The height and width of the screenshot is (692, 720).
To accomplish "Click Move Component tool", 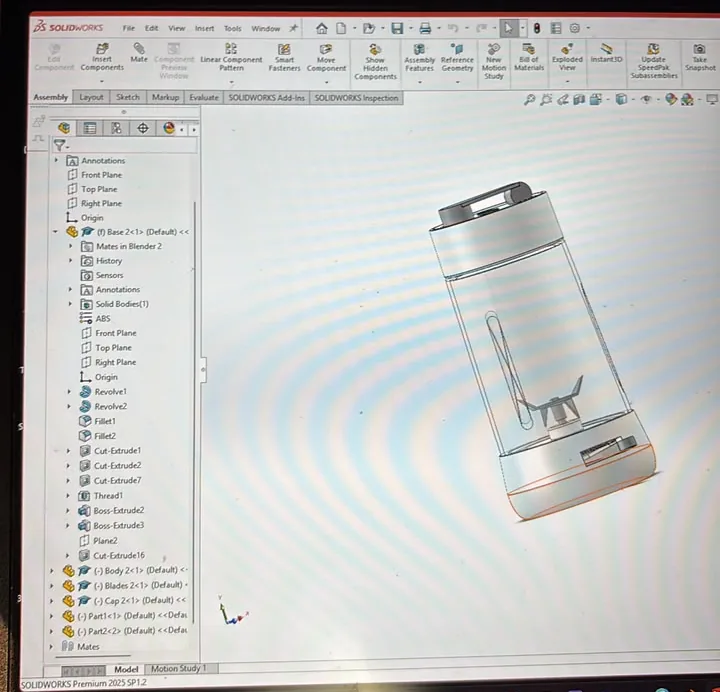I will click(326, 58).
